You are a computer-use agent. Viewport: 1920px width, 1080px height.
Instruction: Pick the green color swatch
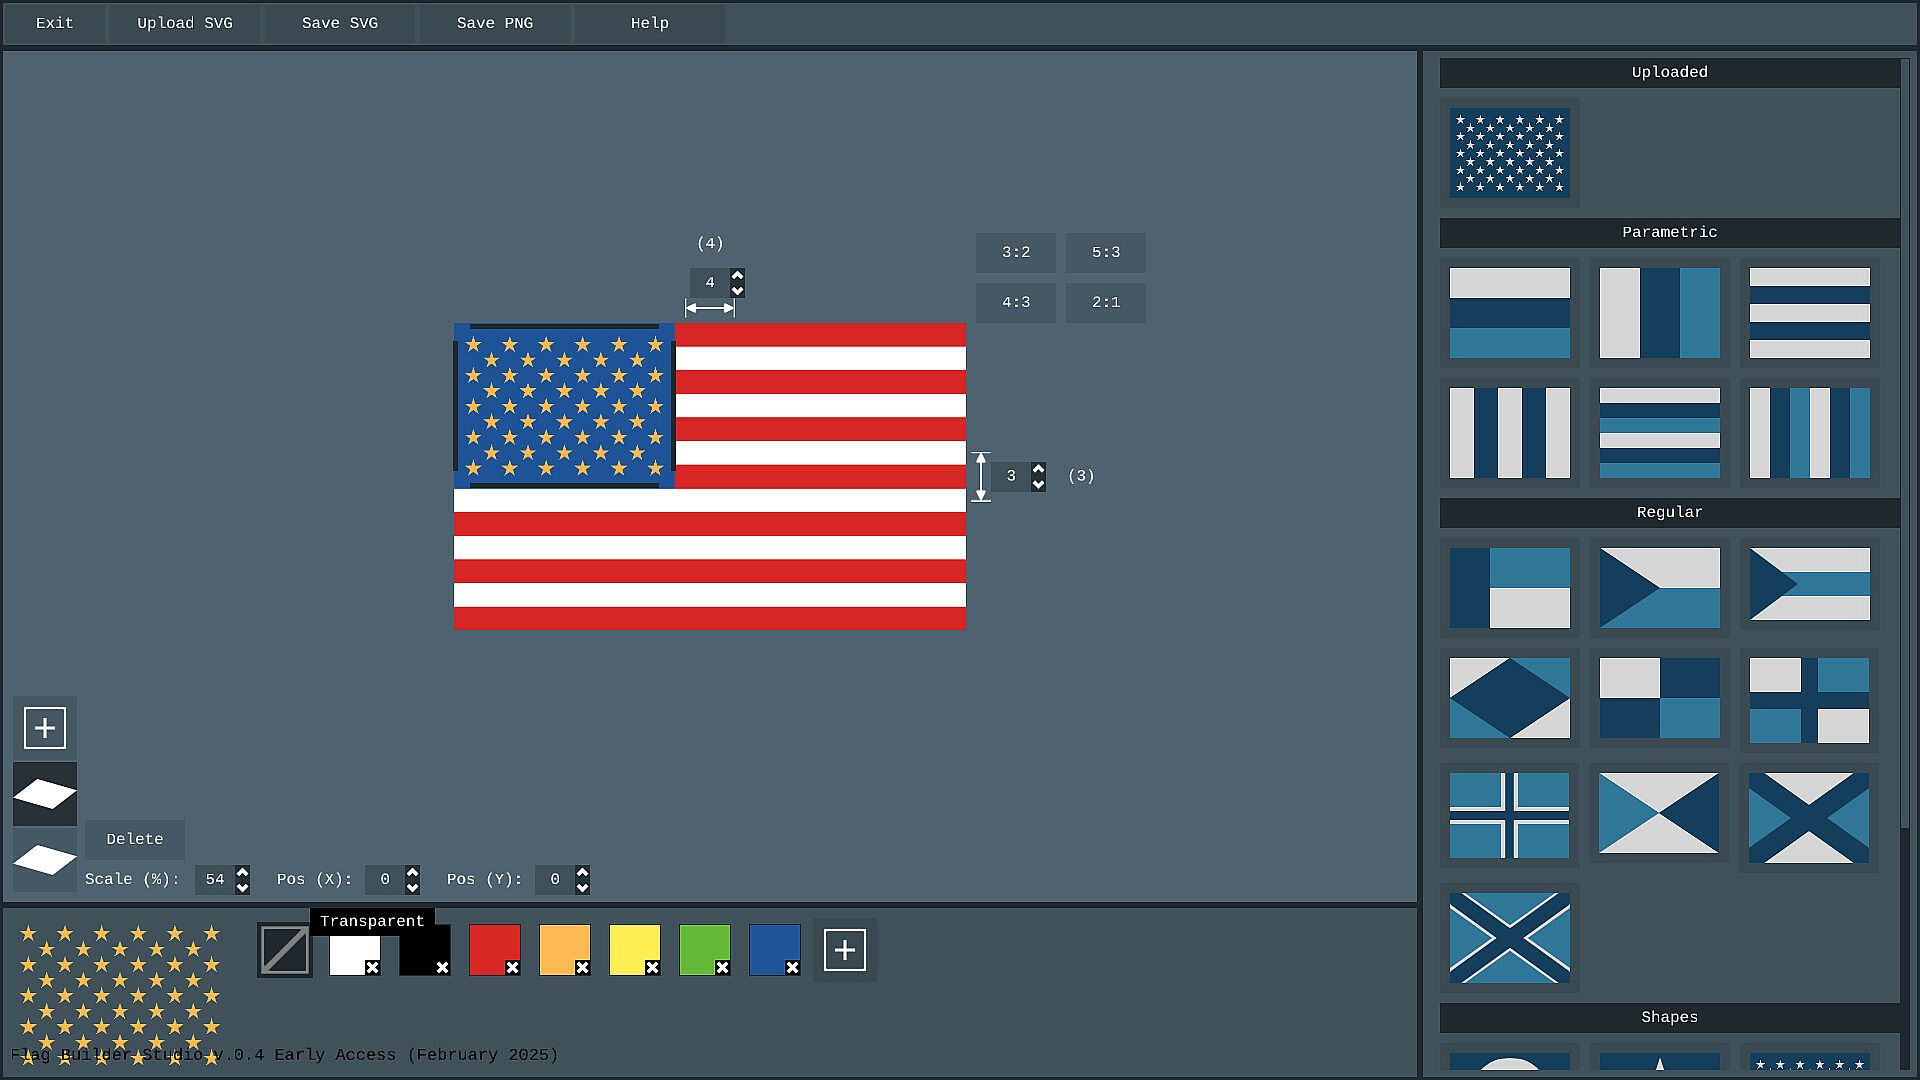click(x=702, y=948)
